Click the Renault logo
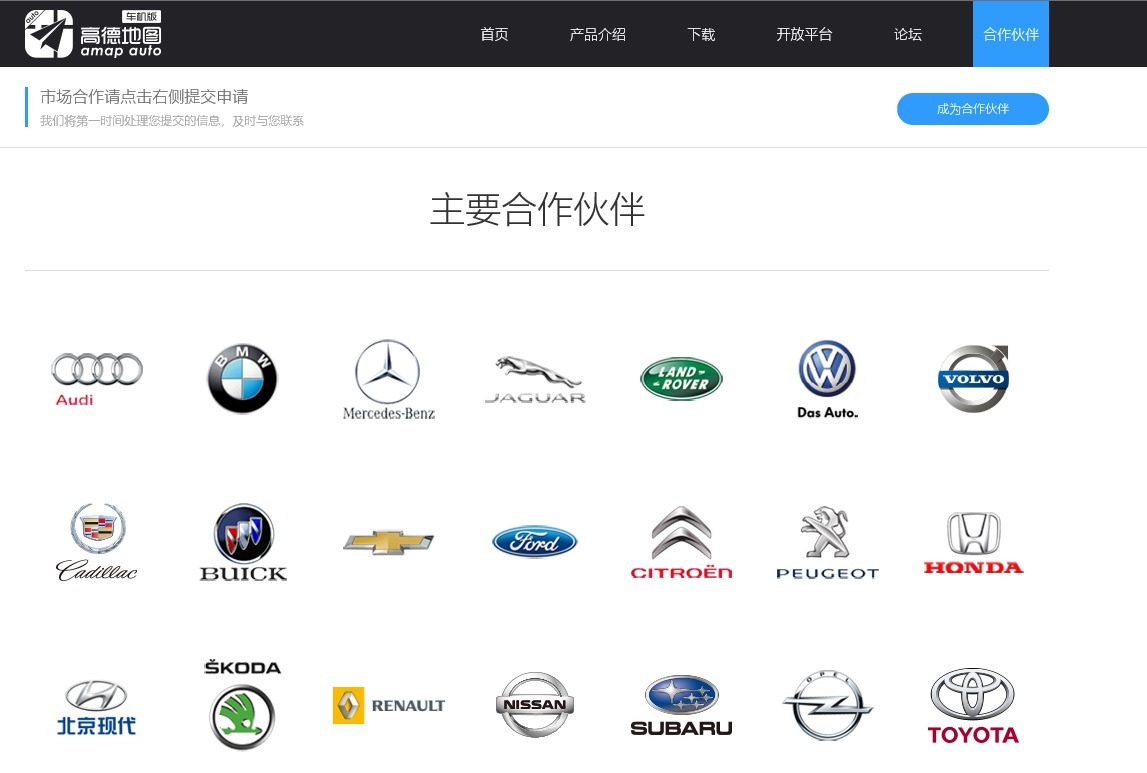Screen dimensions: 1147x773 (388, 706)
